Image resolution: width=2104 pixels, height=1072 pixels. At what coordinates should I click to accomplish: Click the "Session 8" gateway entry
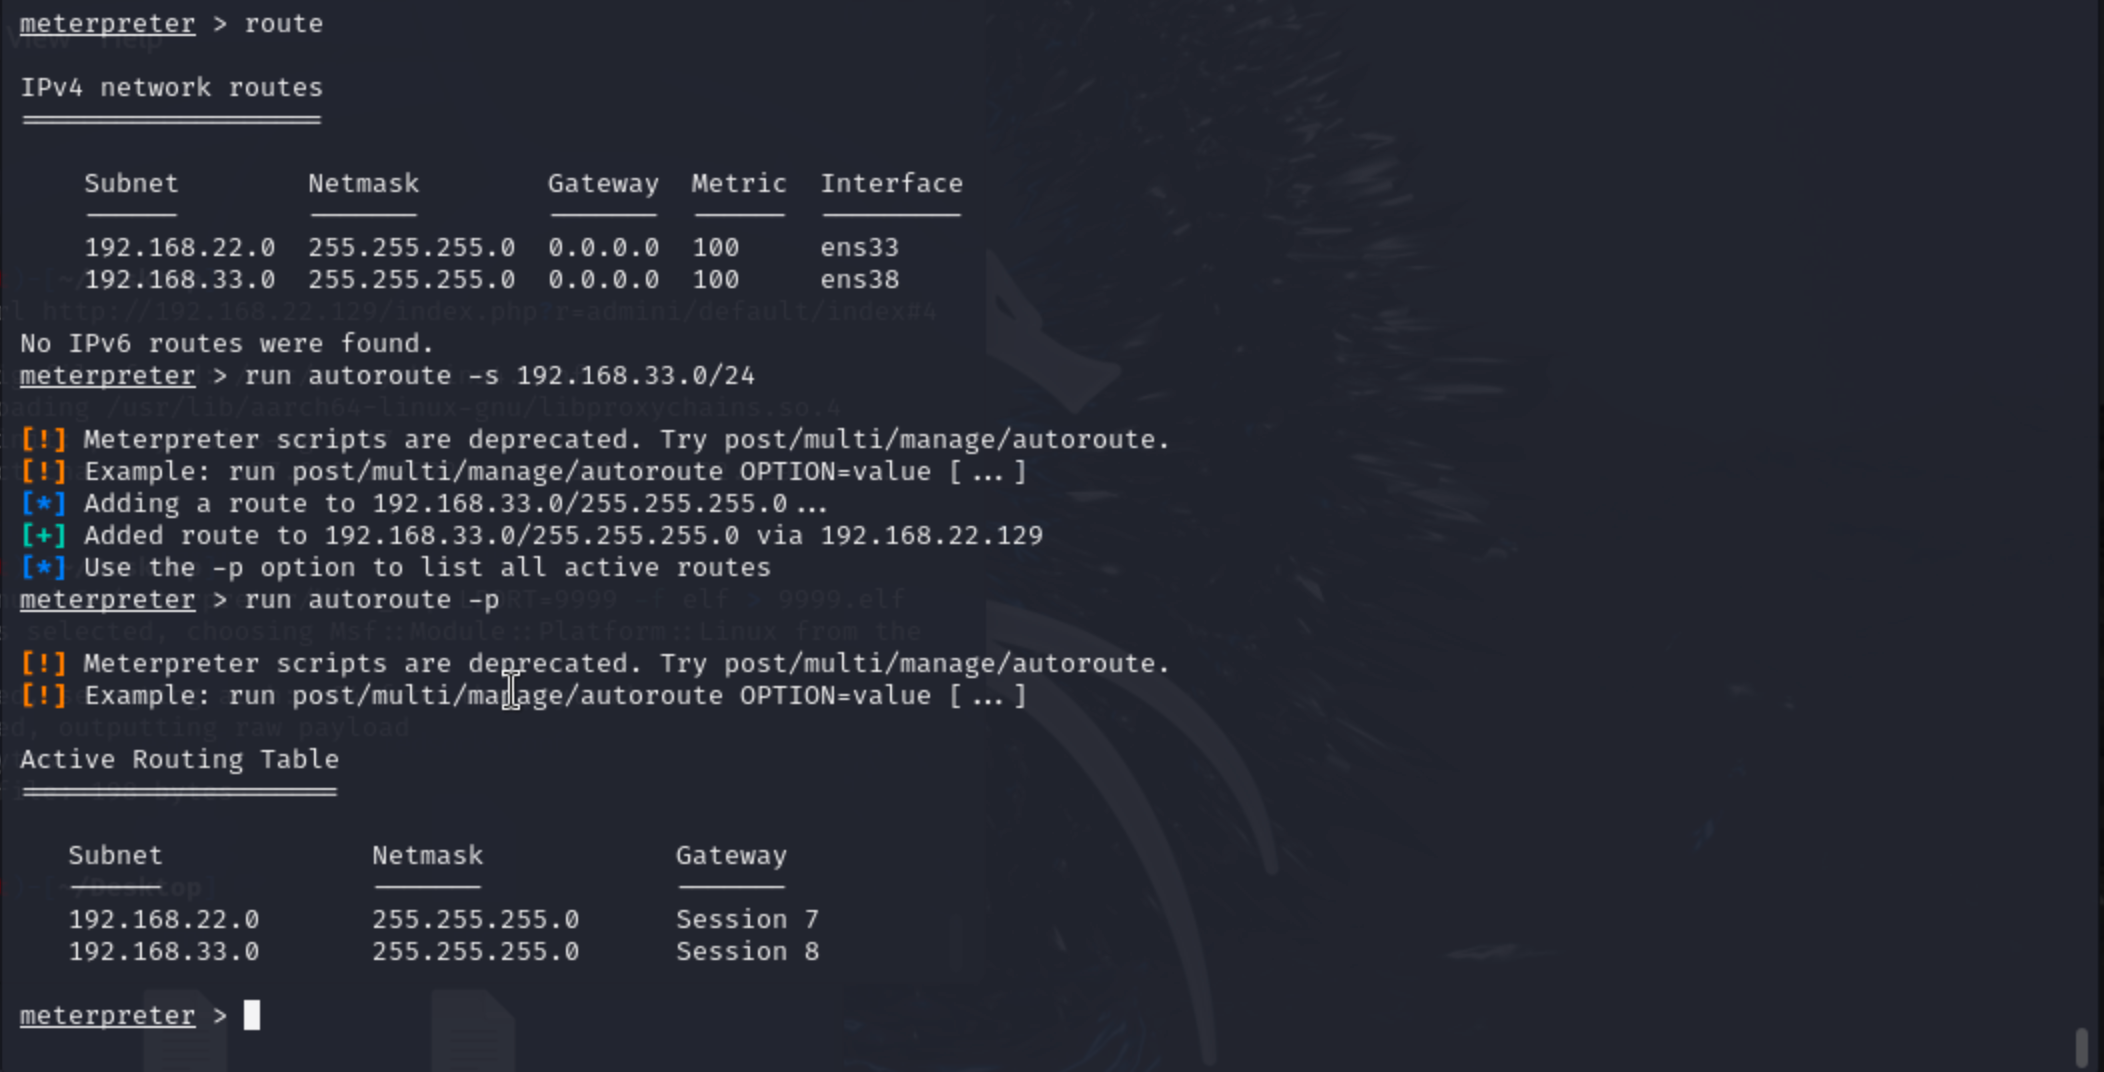click(747, 951)
